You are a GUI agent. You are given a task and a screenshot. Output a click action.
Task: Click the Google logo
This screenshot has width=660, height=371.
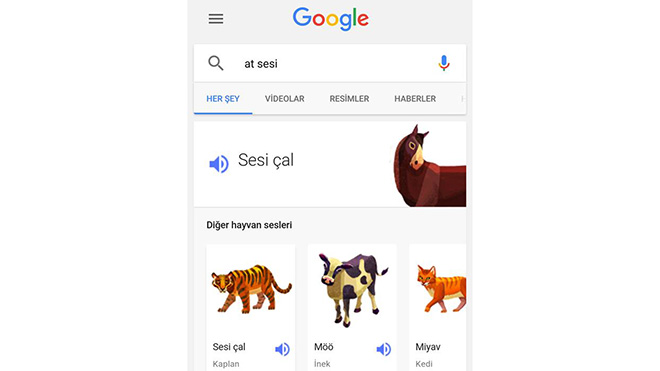(x=331, y=19)
